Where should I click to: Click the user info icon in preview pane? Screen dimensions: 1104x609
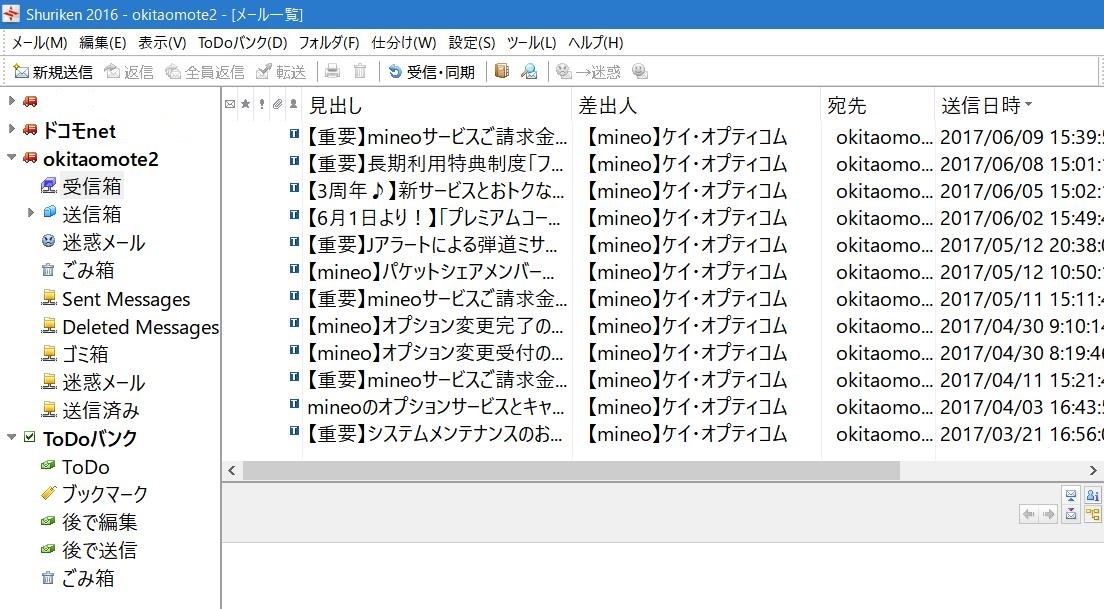[x=1093, y=496]
